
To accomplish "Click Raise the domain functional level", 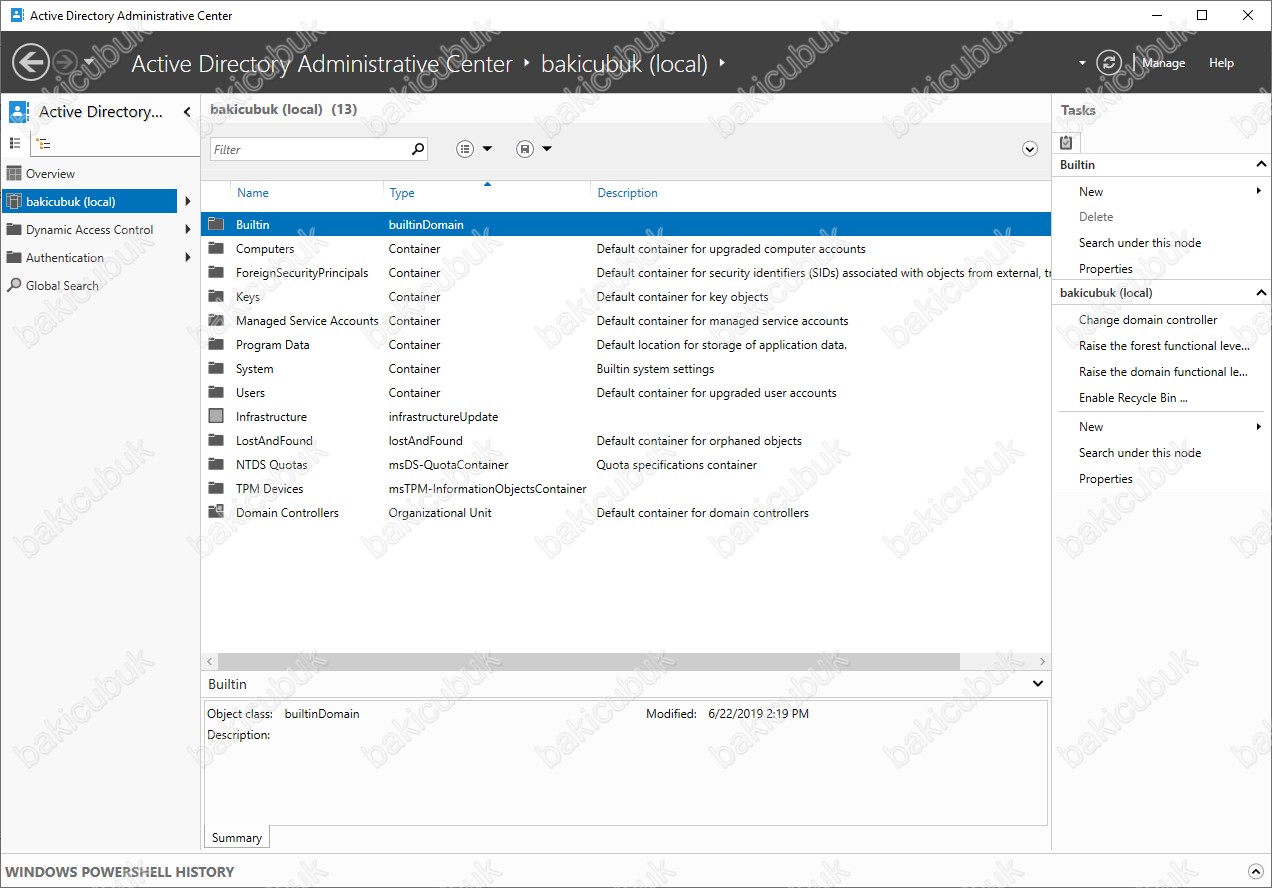I will pyautogui.click(x=1163, y=372).
